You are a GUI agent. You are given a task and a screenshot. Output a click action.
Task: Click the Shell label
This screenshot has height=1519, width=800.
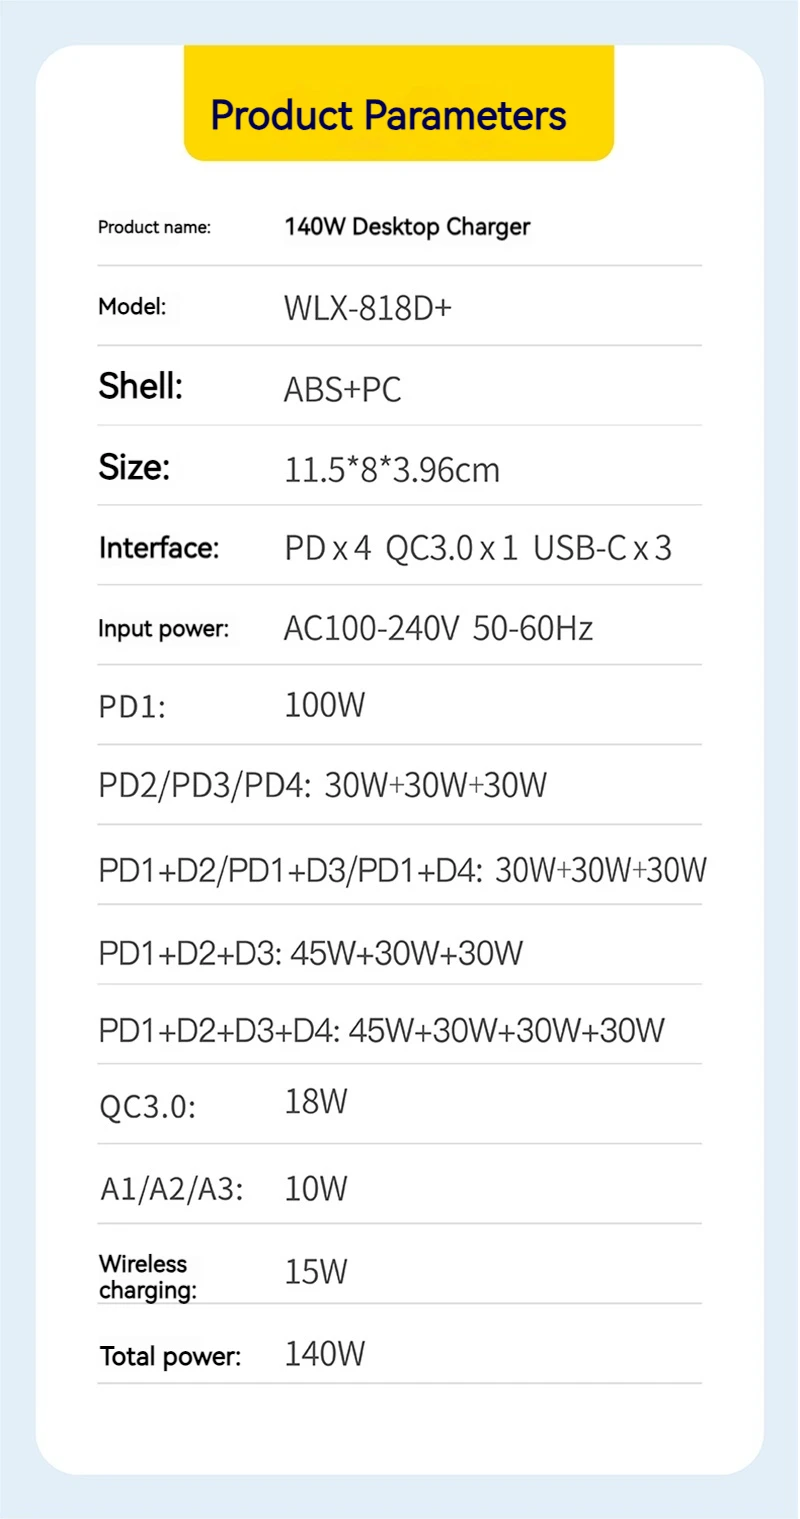coord(140,386)
